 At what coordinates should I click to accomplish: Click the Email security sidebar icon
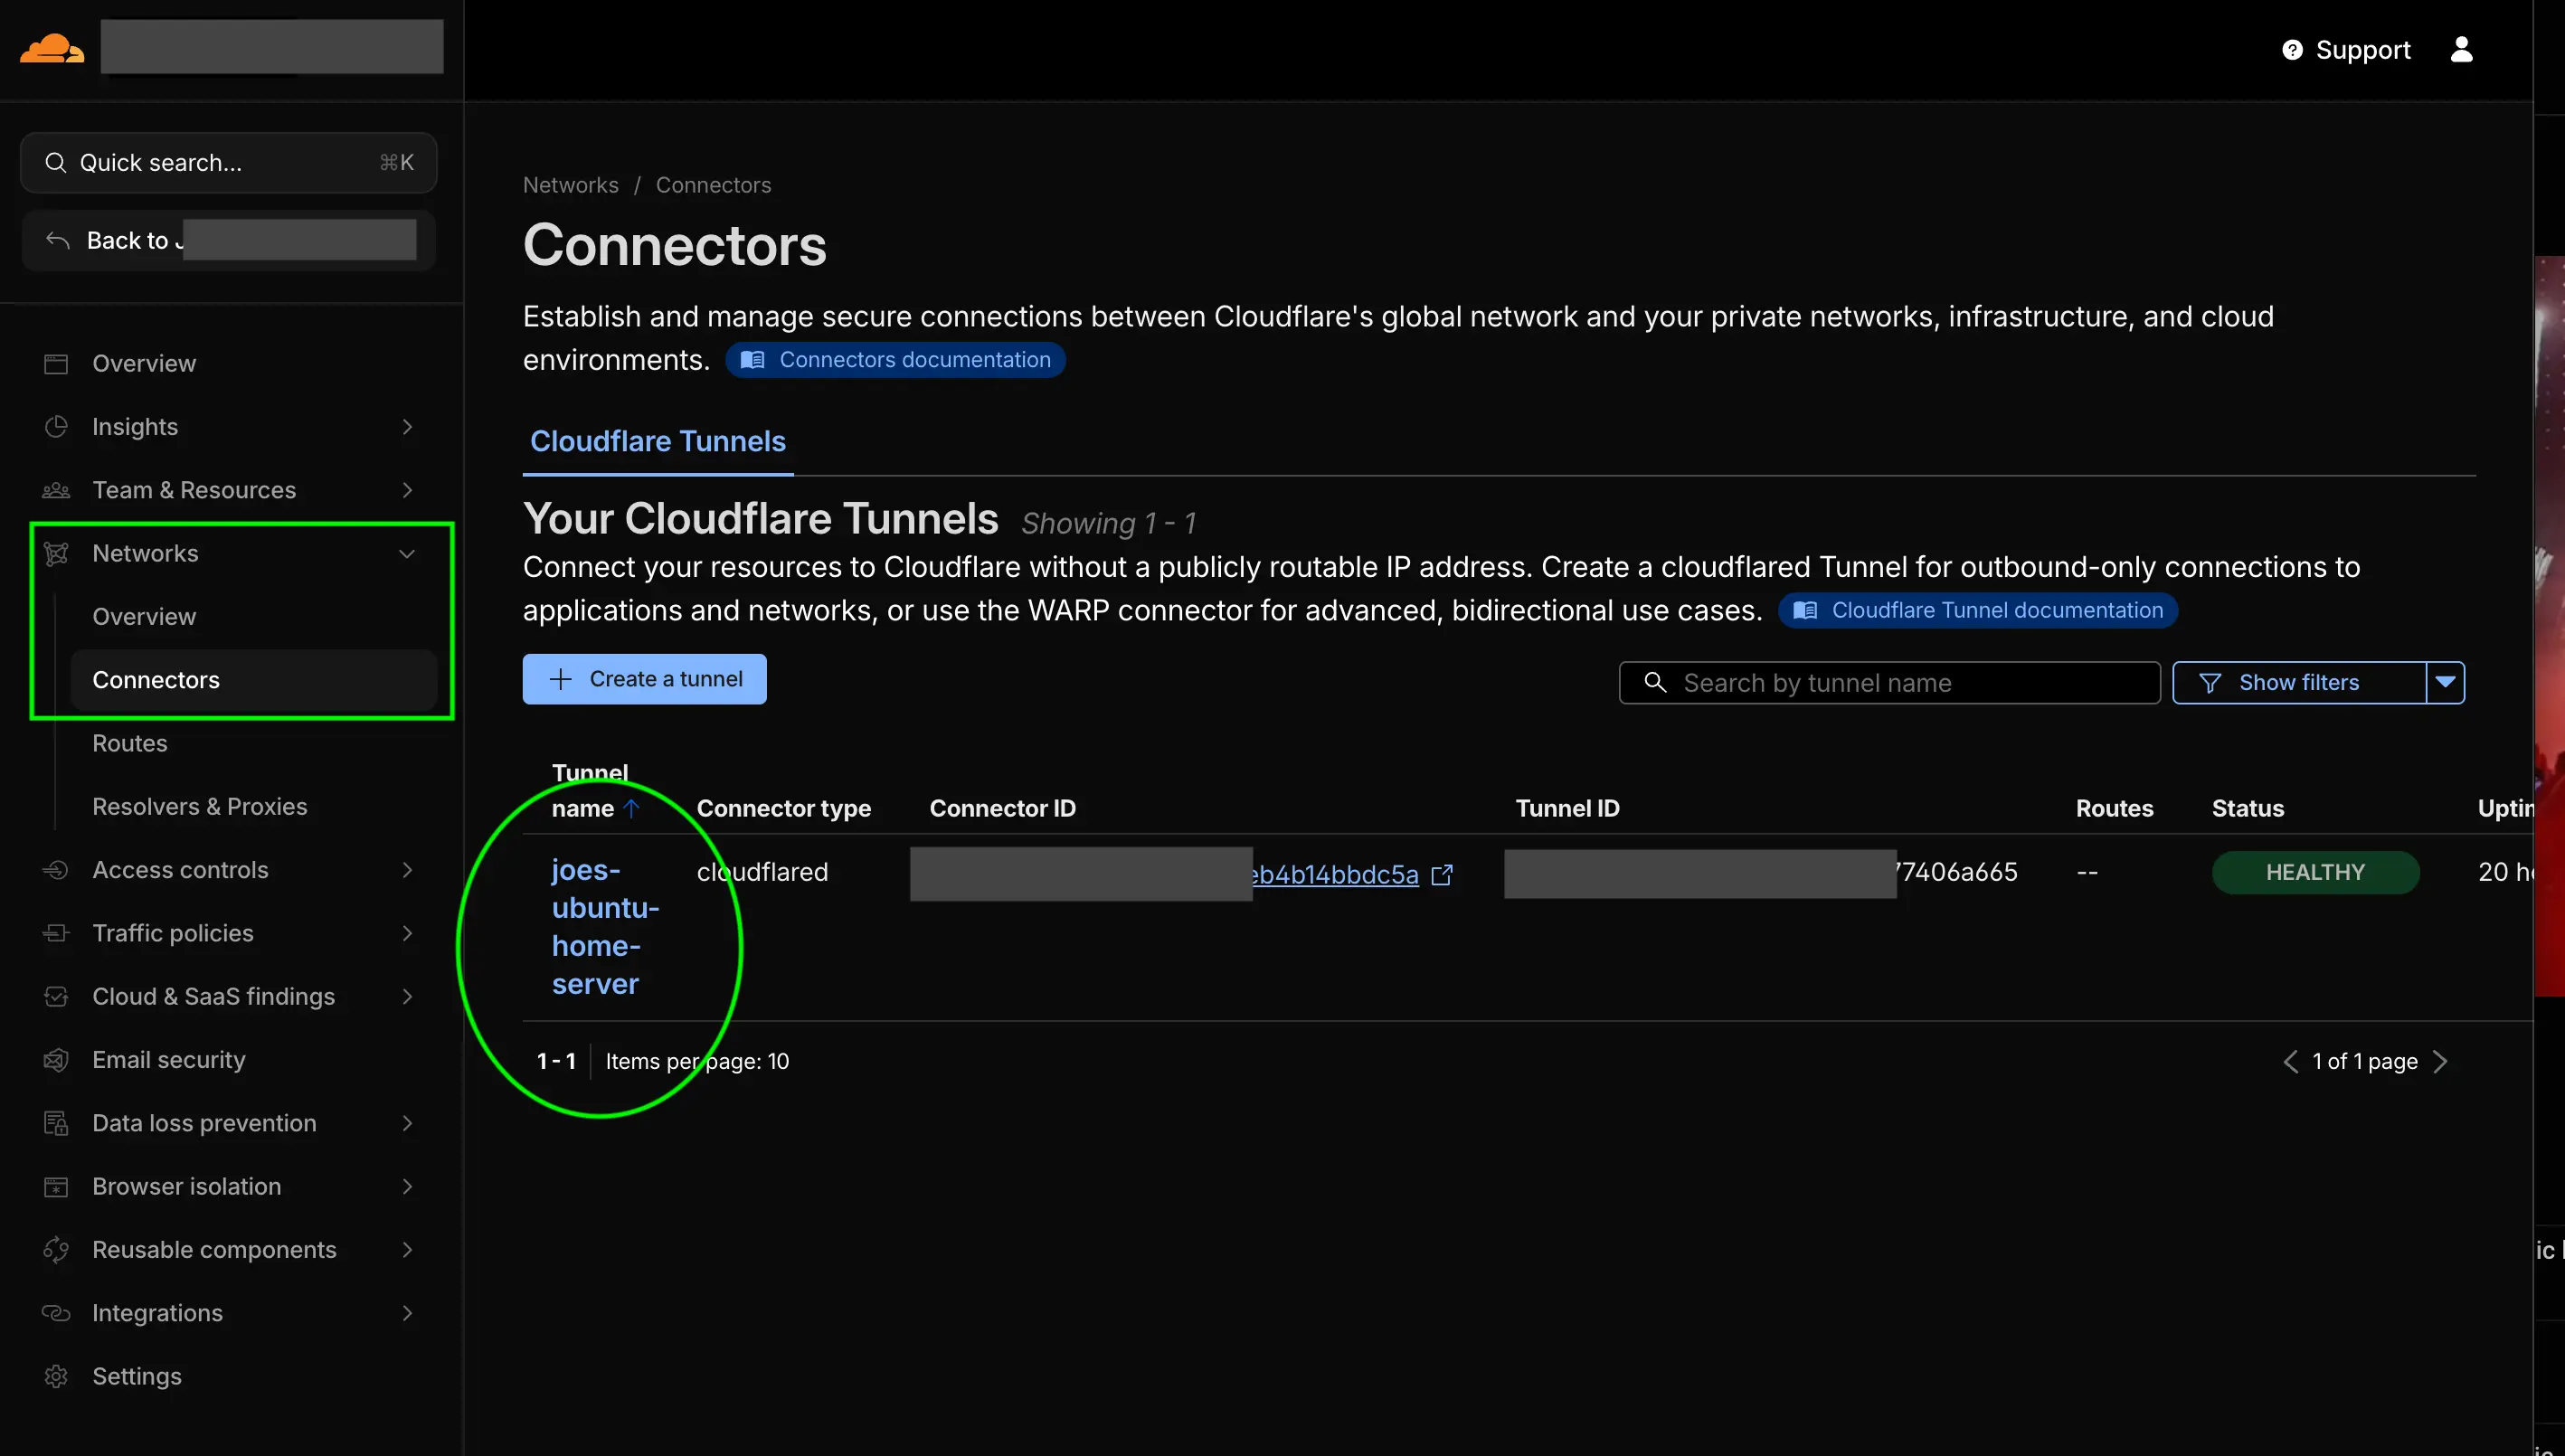[56, 1060]
